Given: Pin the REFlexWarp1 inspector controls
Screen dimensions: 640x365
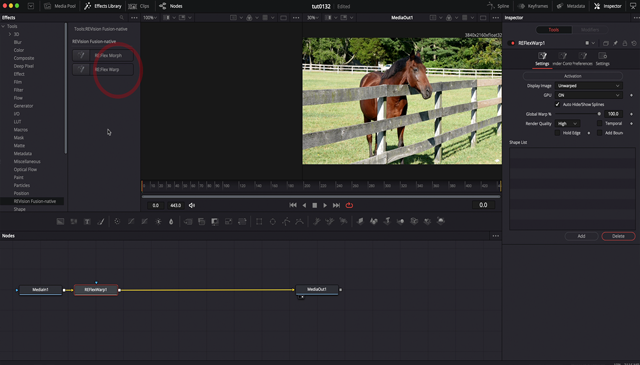Looking at the screenshot, I should [x=616, y=43].
